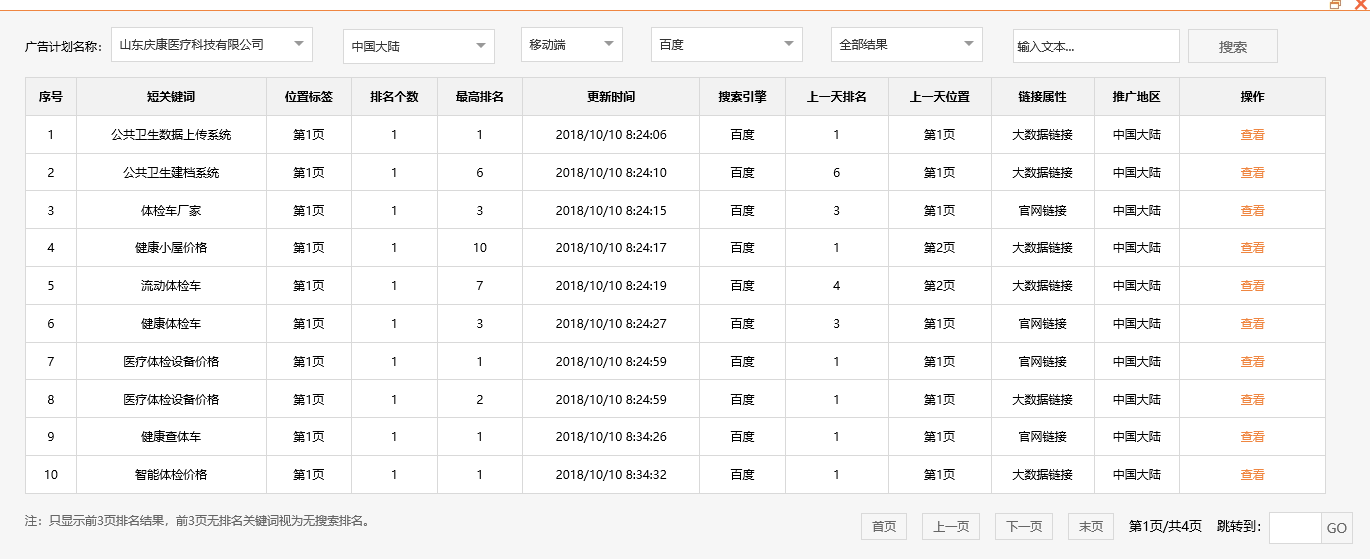The height and width of the screenshot is (559, 1370).
Task: Click 查看 for 健康小屋价格
Action: [1252, 248]
